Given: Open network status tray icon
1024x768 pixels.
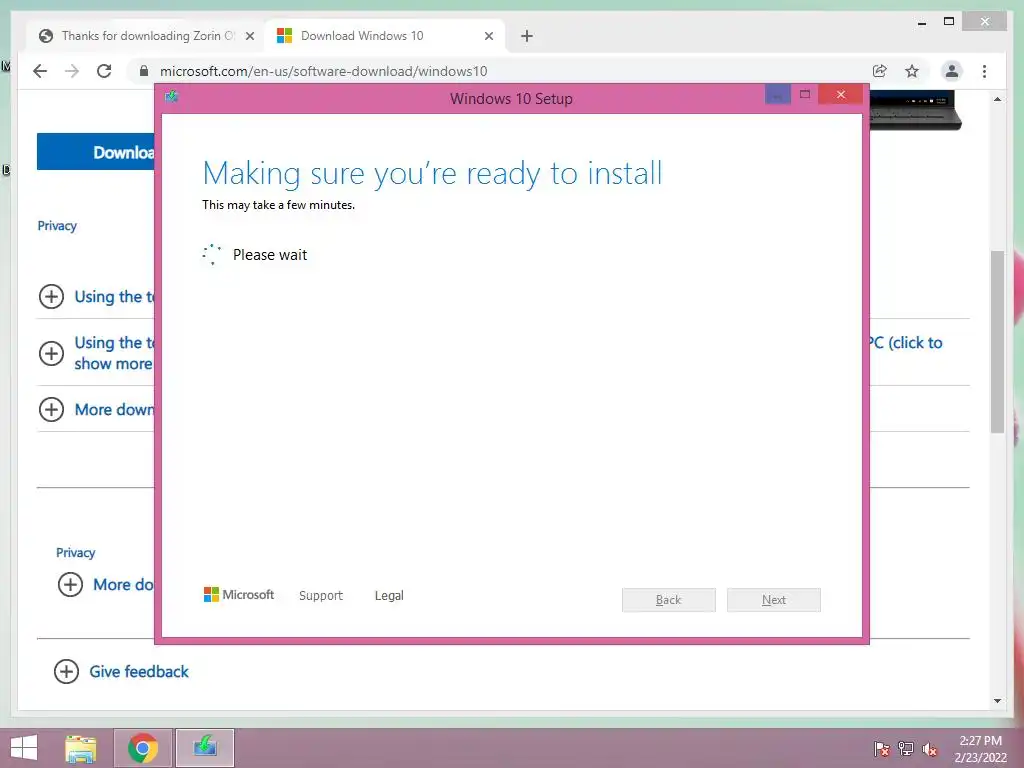Looking at the screenshot, I should click(906, 748).
